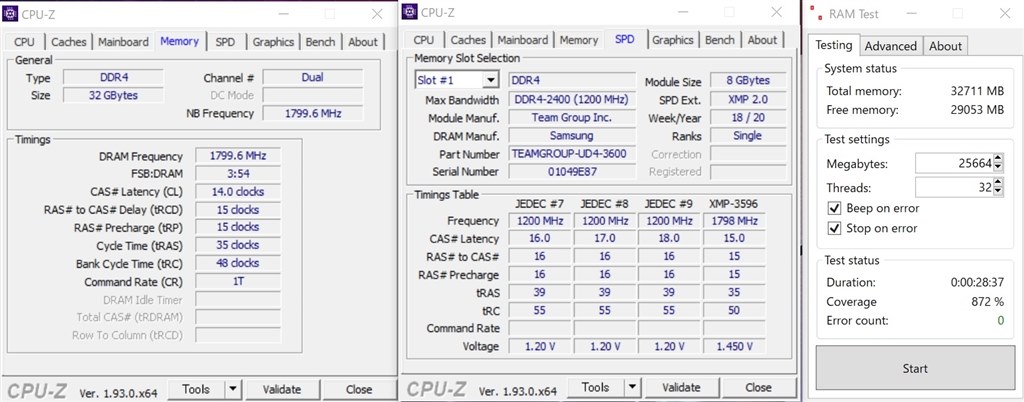Screen dimensions: 1024x402
Task: Click the Serial Number value 01049E87
Action: click(571, 172)
